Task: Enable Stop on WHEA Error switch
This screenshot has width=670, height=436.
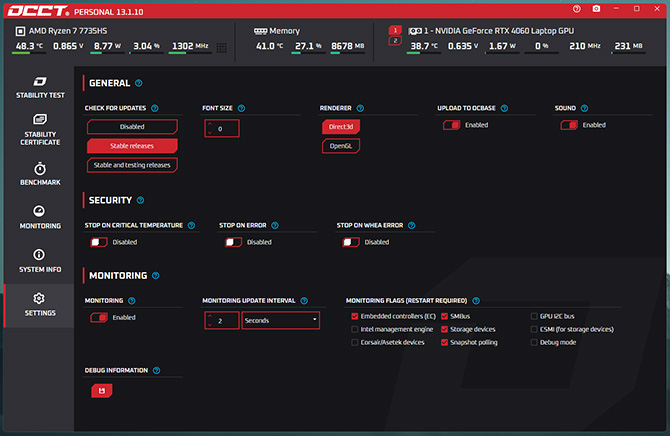Action: tap(351, 242)
